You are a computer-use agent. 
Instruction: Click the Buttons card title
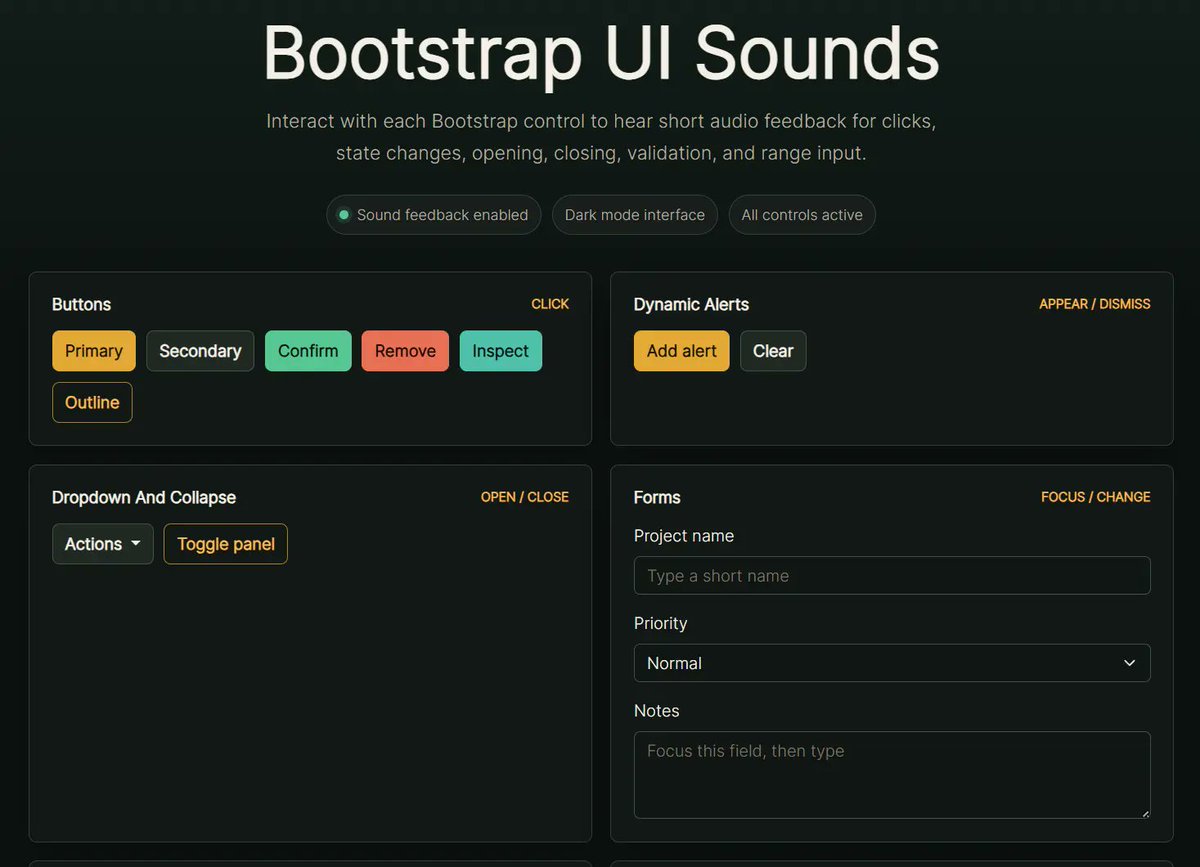82,304
